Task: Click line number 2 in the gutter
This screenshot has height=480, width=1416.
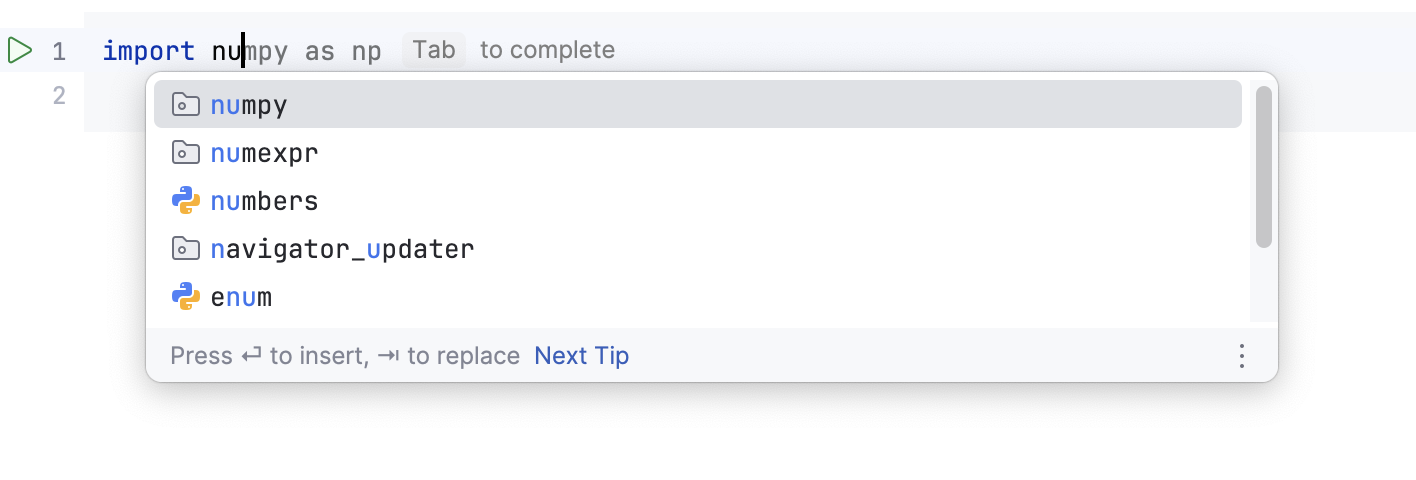Action: [x=59, y=96]
